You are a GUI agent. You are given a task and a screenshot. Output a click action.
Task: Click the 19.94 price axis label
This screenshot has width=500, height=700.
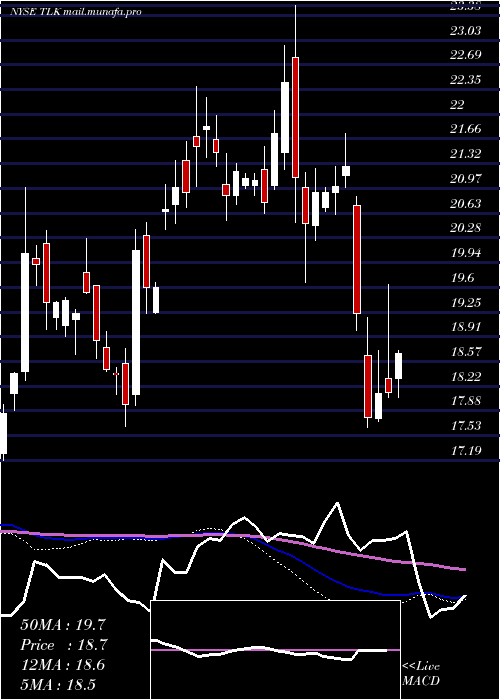[x=466, y=253]
